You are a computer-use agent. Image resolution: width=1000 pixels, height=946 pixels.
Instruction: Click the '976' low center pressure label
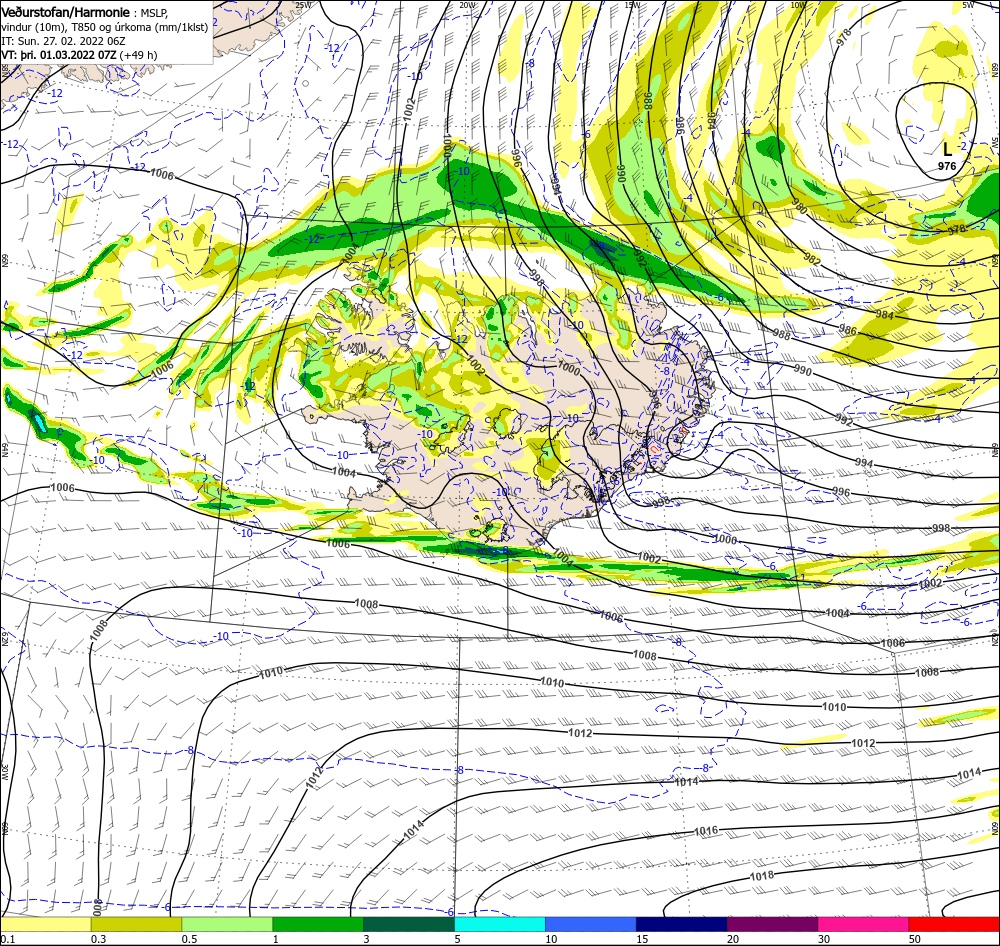pyautogui.click(x=947, y=166)
